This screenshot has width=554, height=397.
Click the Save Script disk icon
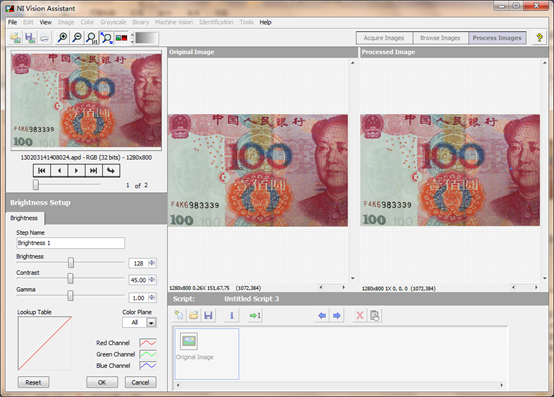click(208, 315)
